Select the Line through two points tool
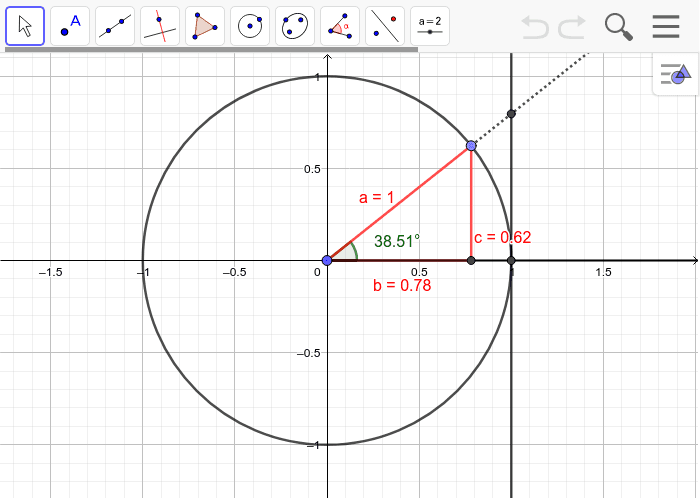The image size is (700, 500). pyautogui.click(x=115, y=26)
